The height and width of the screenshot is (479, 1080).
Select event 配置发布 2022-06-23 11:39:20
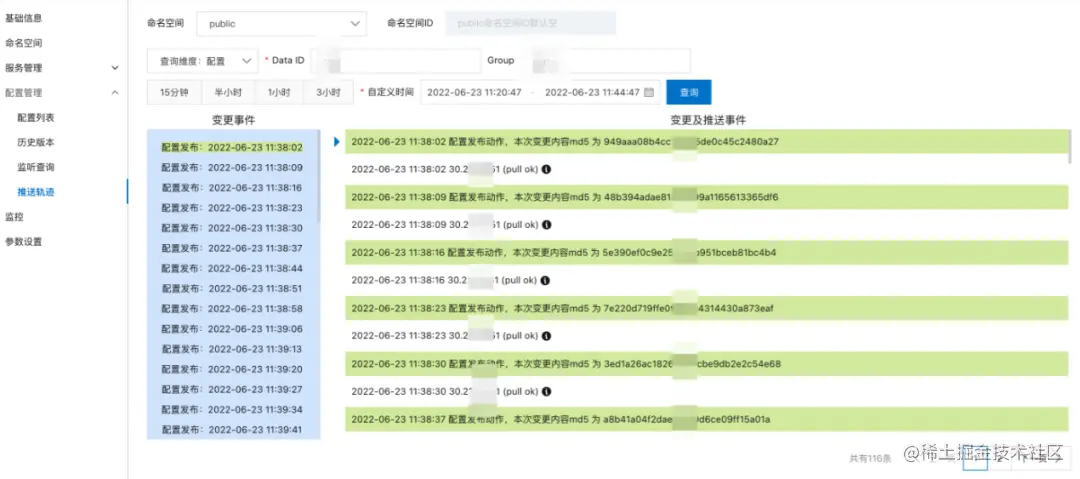click(232, 369)
